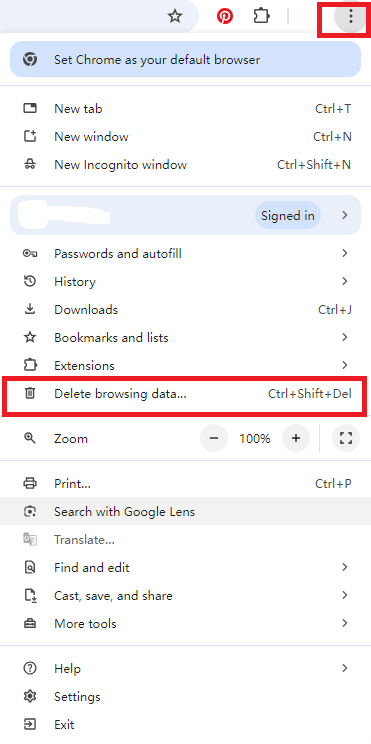
Task: Open the Extensions puzzle piece toolbar icon
Action: coord(262,17)
